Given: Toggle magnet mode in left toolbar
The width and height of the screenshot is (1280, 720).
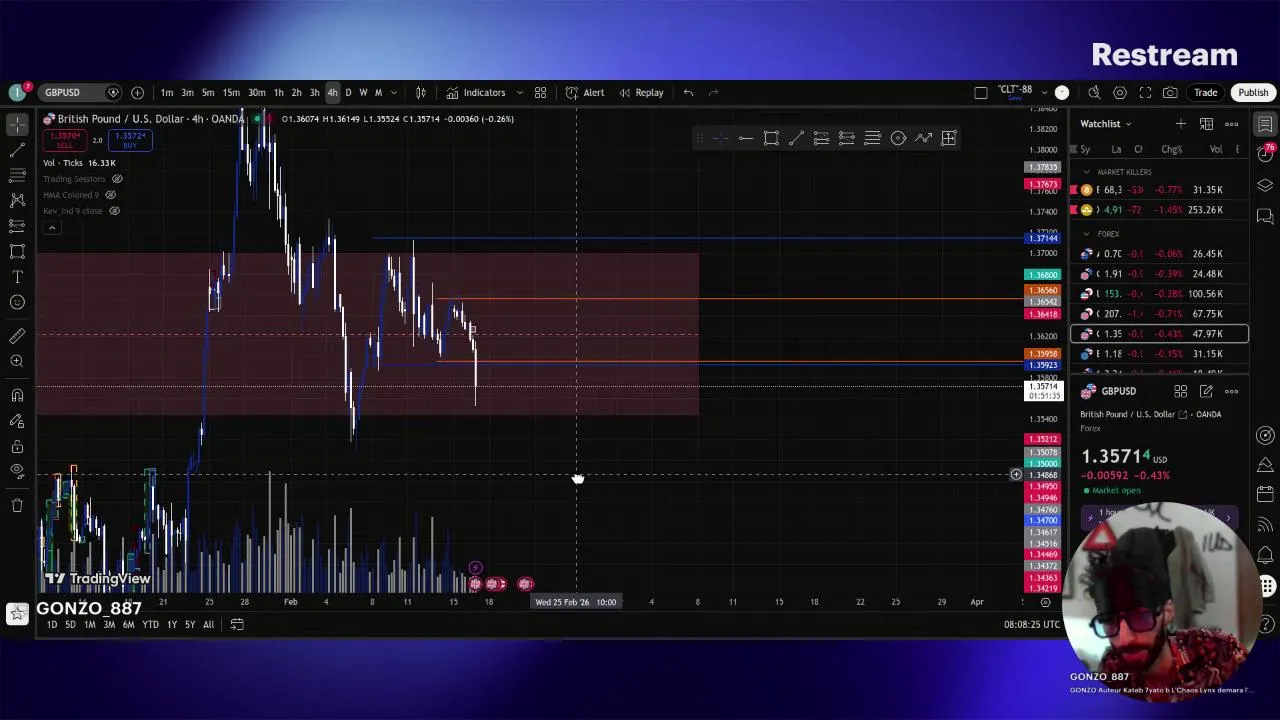Looking at the screenshot, I should (17, 395).
